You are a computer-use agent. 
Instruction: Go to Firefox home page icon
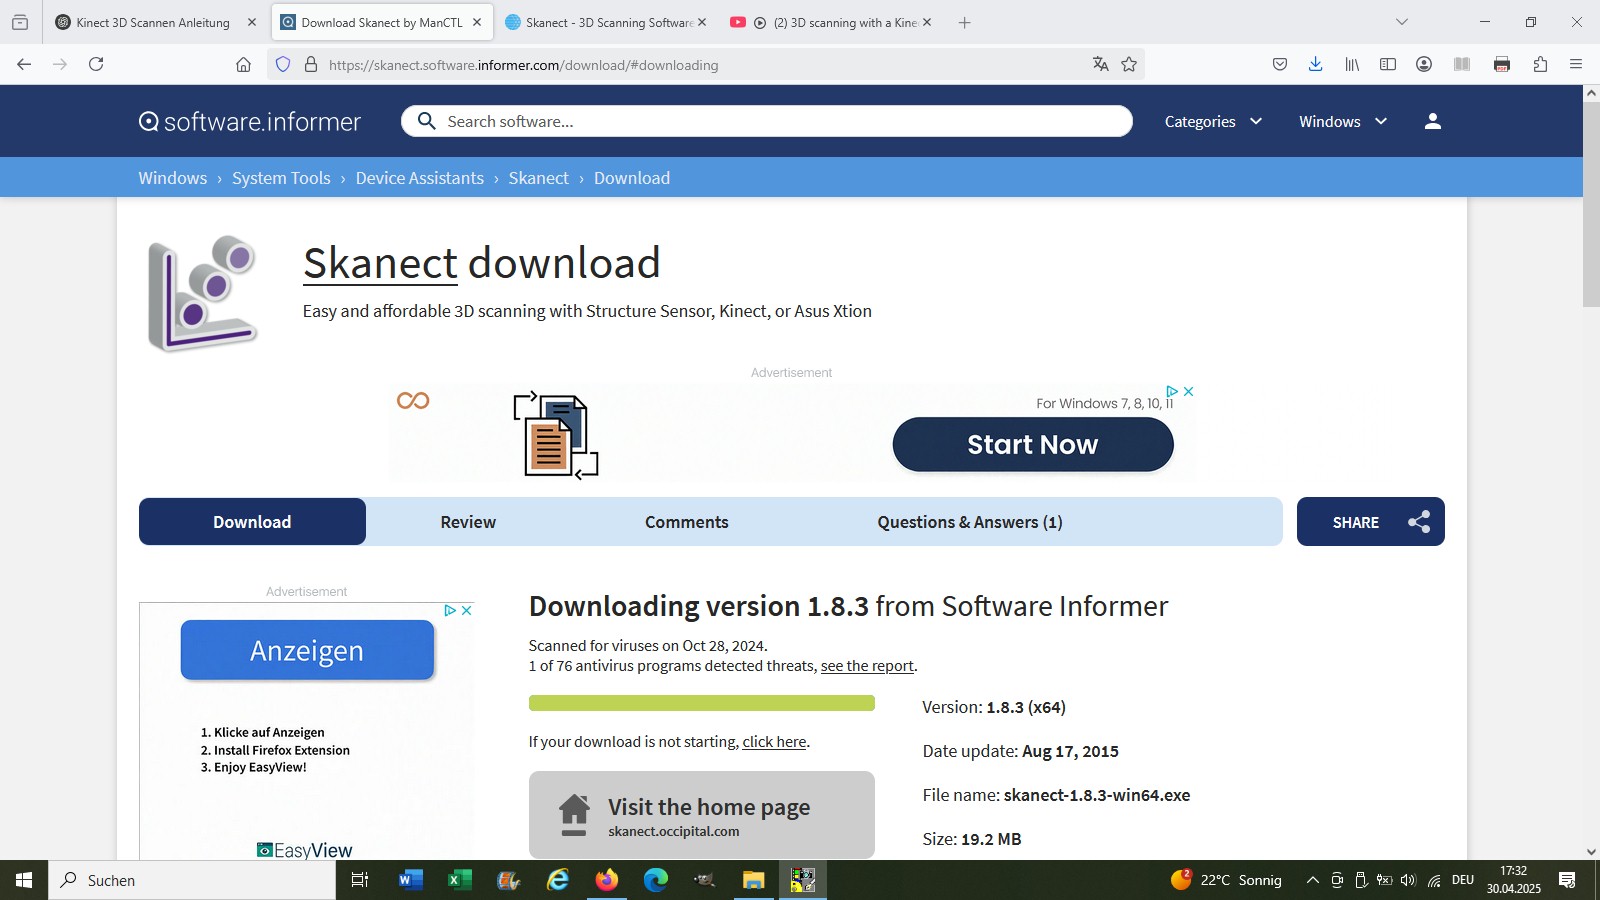click(x=243, y=64)
